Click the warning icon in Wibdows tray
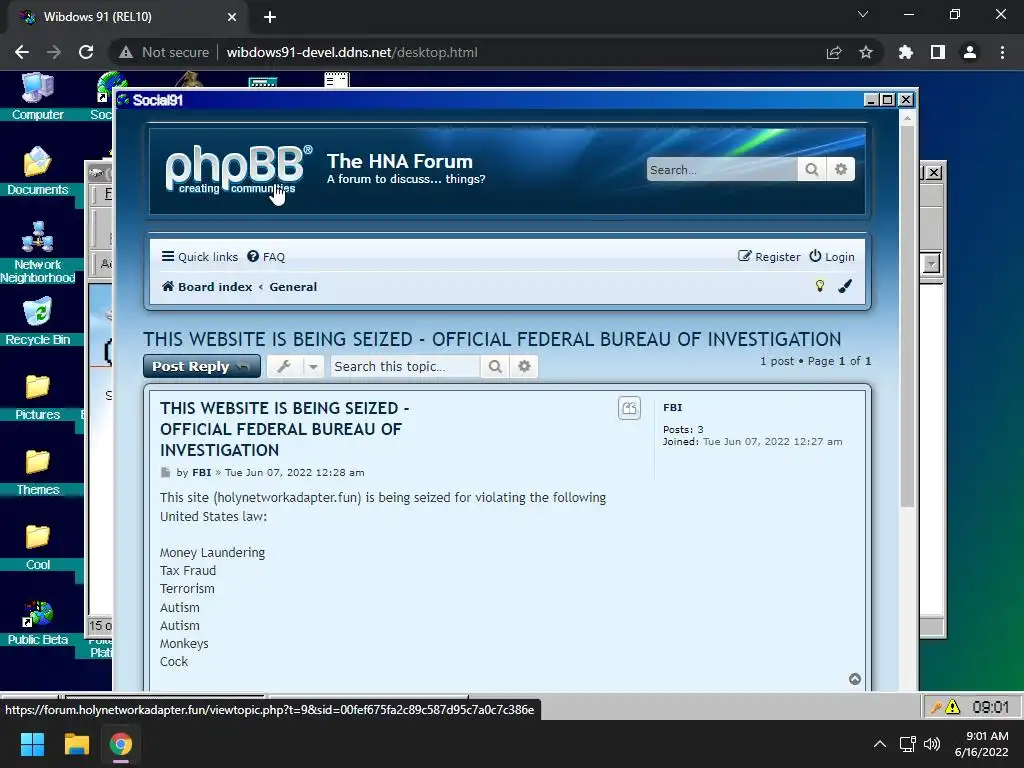The image size is (1024, 768). click(x=953, y=707)
